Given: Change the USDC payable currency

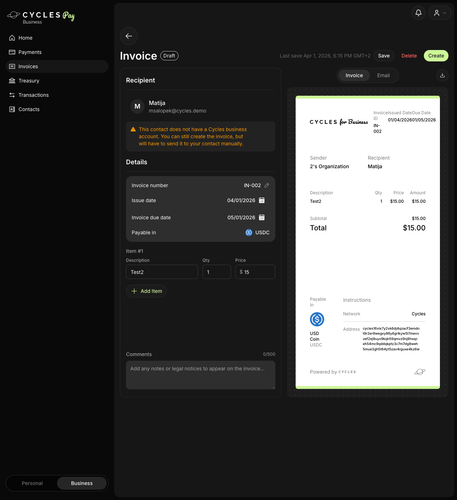Looking at the screenshot, I should [257, 233].
